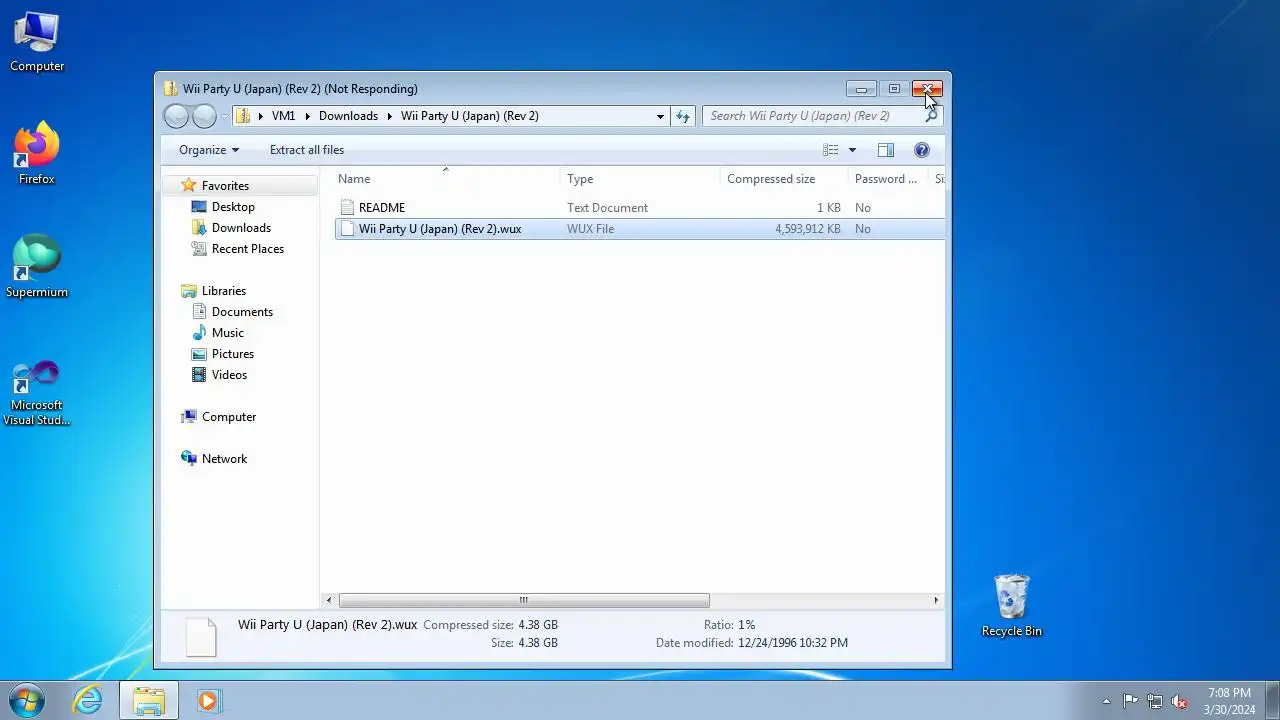
Task: Launch Firefox from the desktop
Action: (x=37, y=154)
